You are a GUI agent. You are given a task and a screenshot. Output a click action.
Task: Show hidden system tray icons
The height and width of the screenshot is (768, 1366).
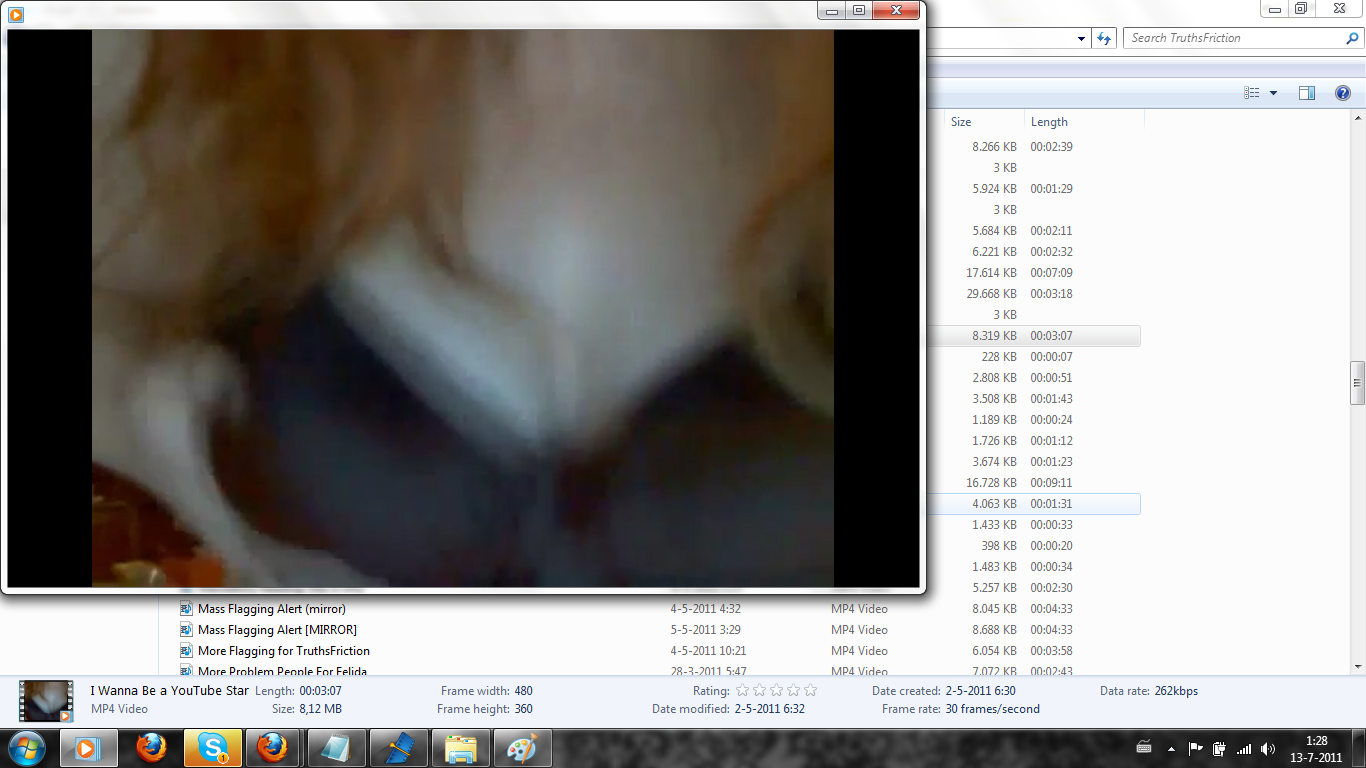[x=1144, y=748]
